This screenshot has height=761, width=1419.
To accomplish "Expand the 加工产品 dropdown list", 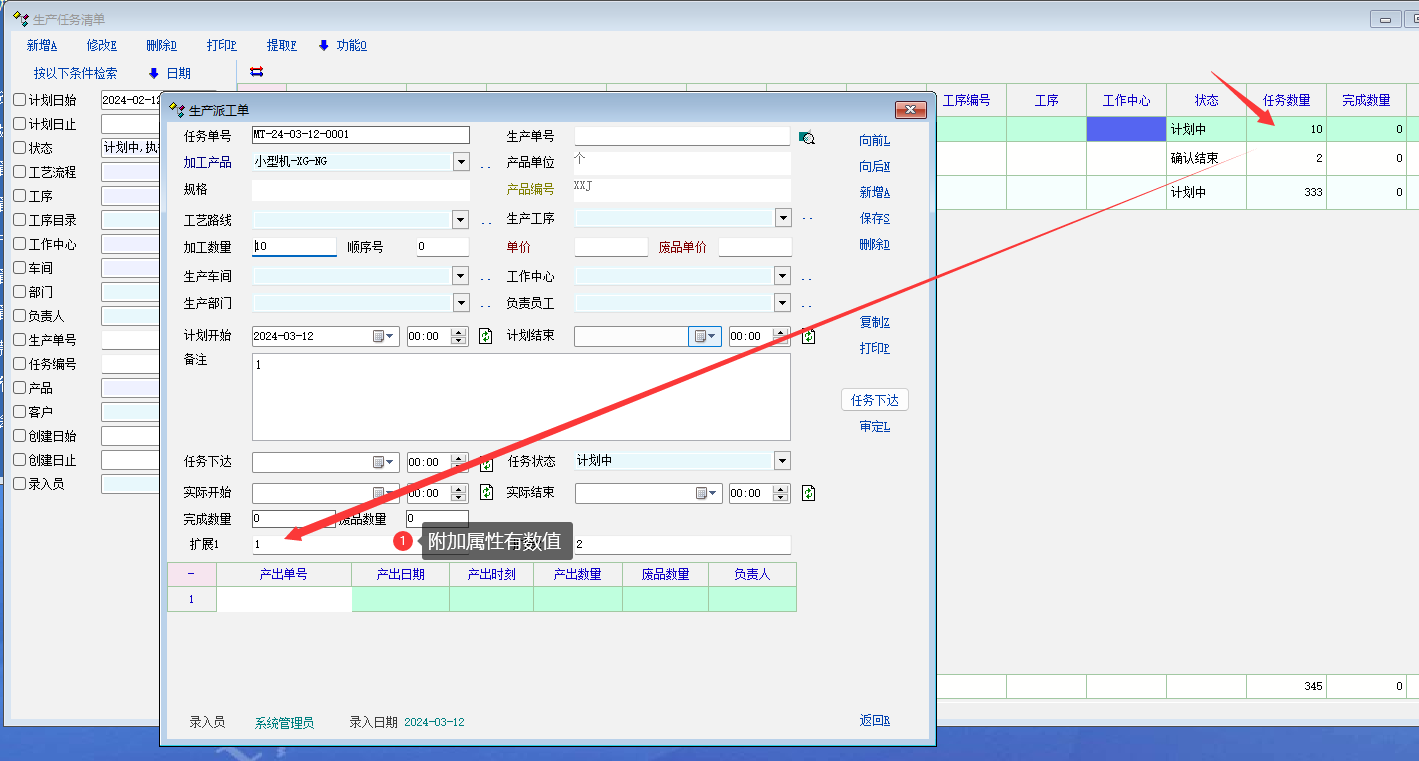I will 461,162.
